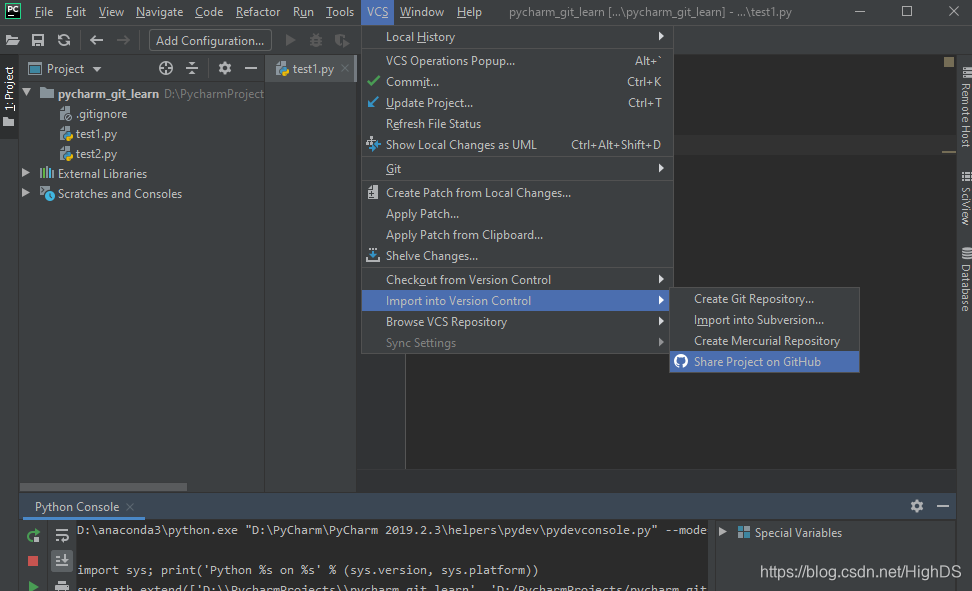Screen dimensions: 972x591
Task: Click the Print icon in console toolbar
Action: (x=62, y=585)
